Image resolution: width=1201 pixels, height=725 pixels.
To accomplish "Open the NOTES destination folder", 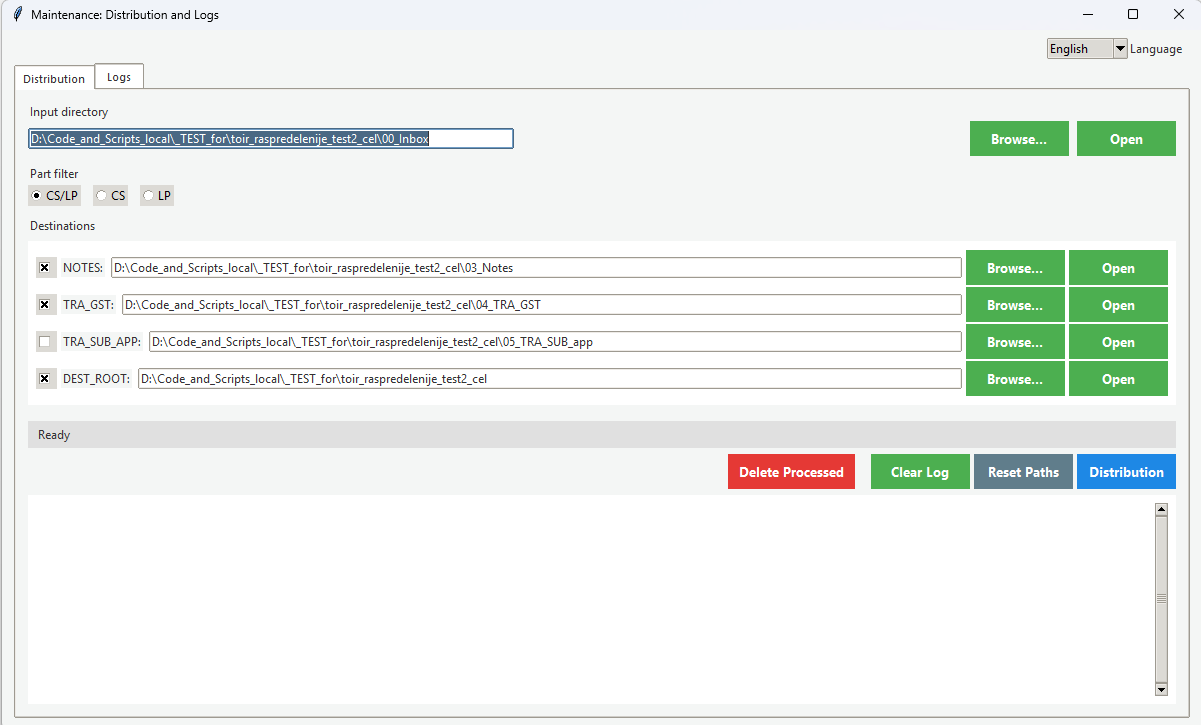I will (1118, 268).
